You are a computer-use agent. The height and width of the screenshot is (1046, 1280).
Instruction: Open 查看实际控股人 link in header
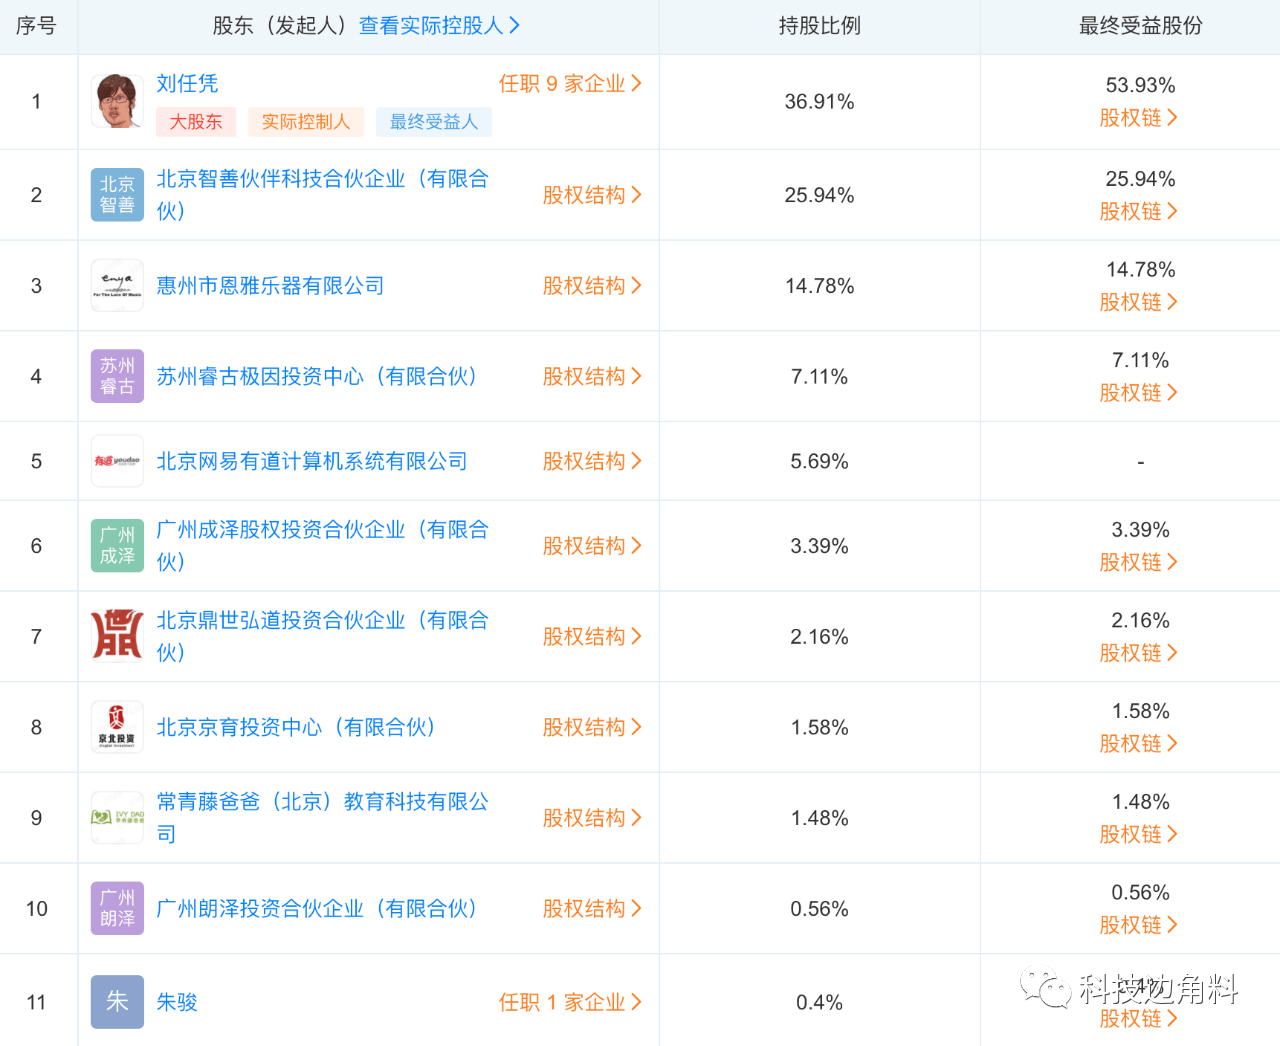[x=440, y=26]
